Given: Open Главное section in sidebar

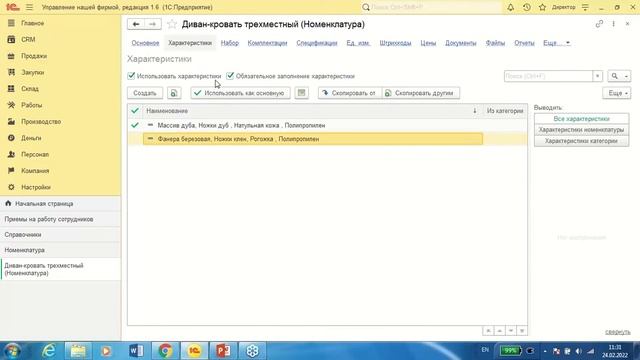Looking at the screenshot, I should click(x=32, y=23).
